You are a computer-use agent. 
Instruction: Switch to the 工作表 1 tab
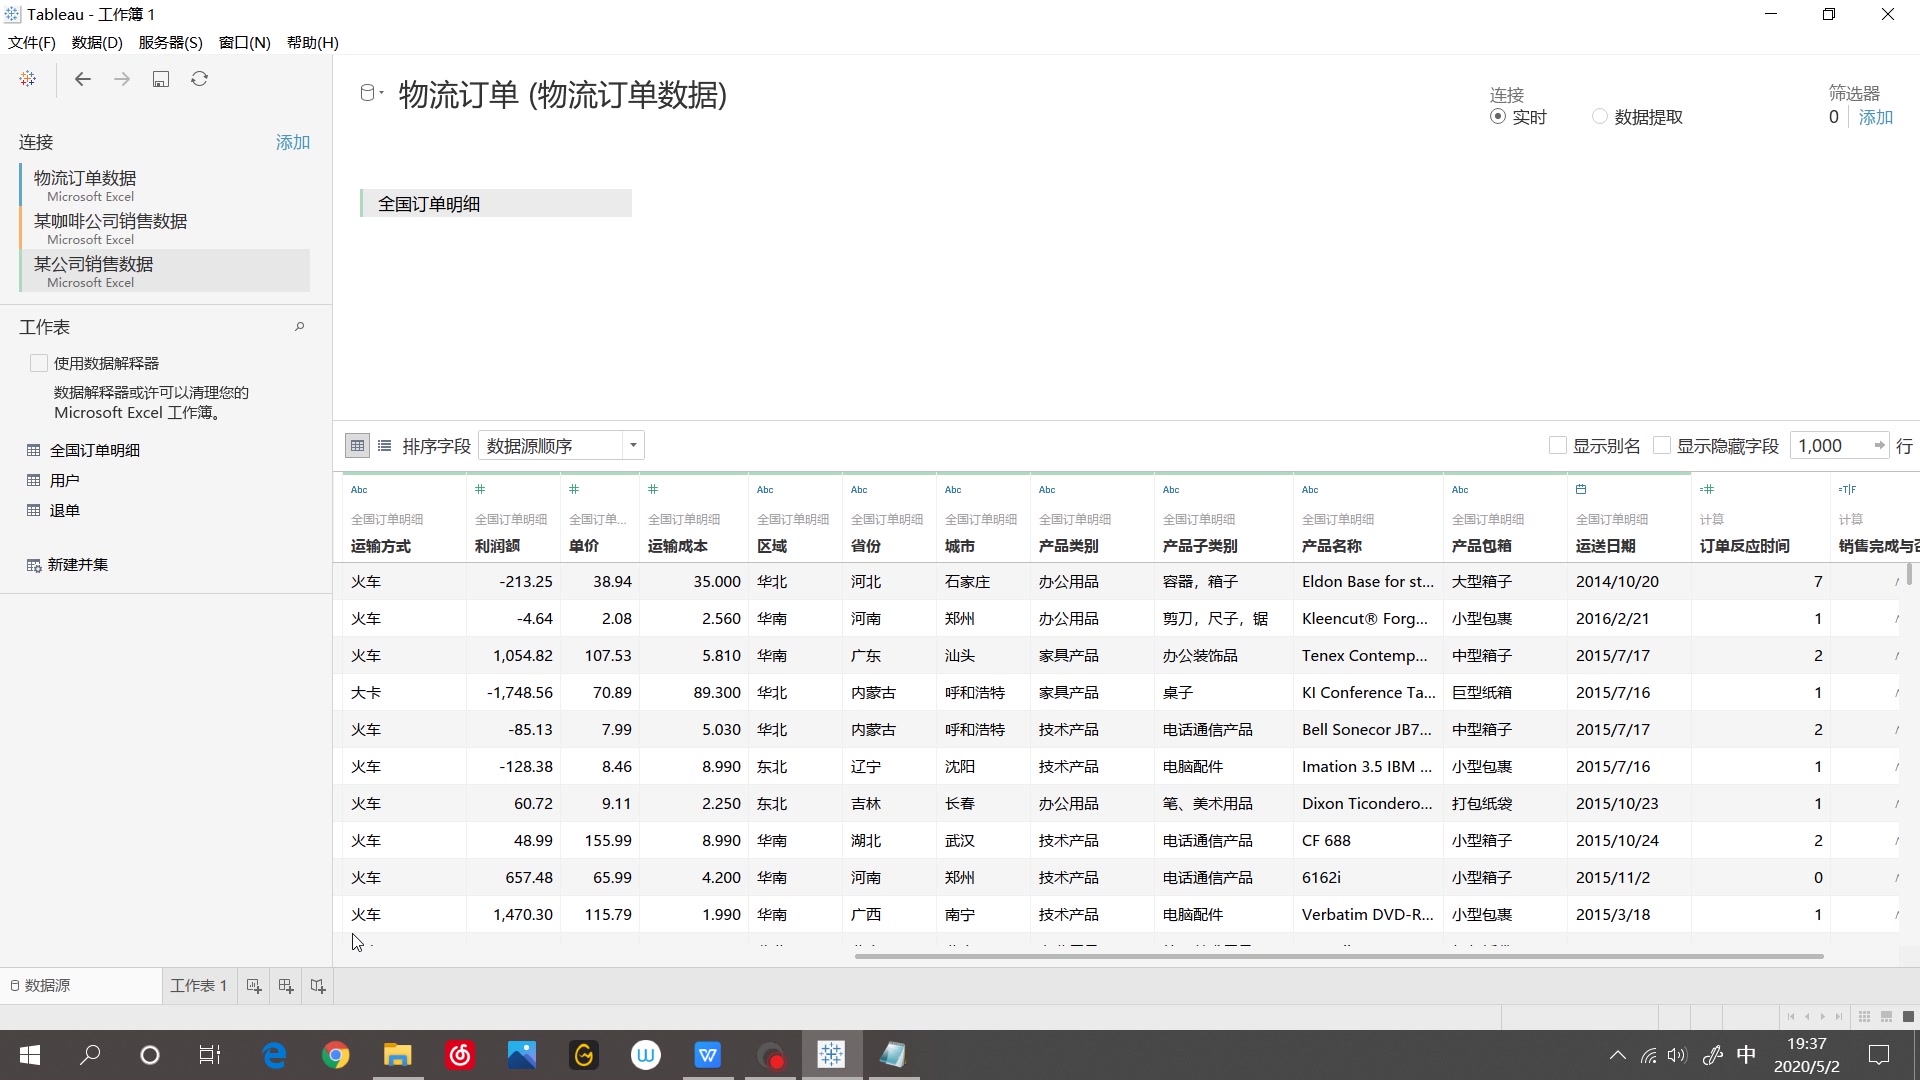tap(198, 986)
